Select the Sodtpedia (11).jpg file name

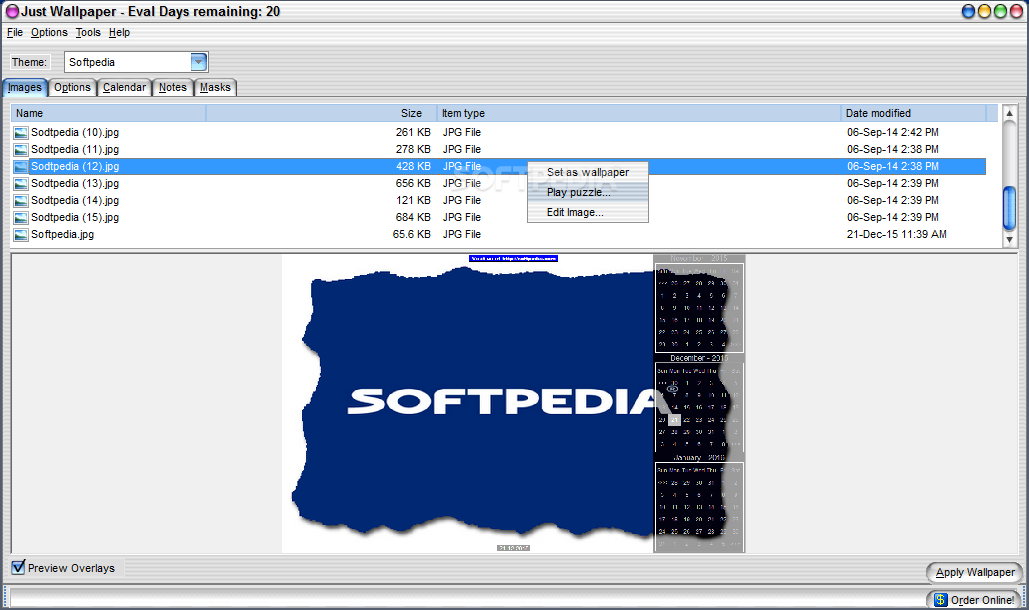click(75, 150)
